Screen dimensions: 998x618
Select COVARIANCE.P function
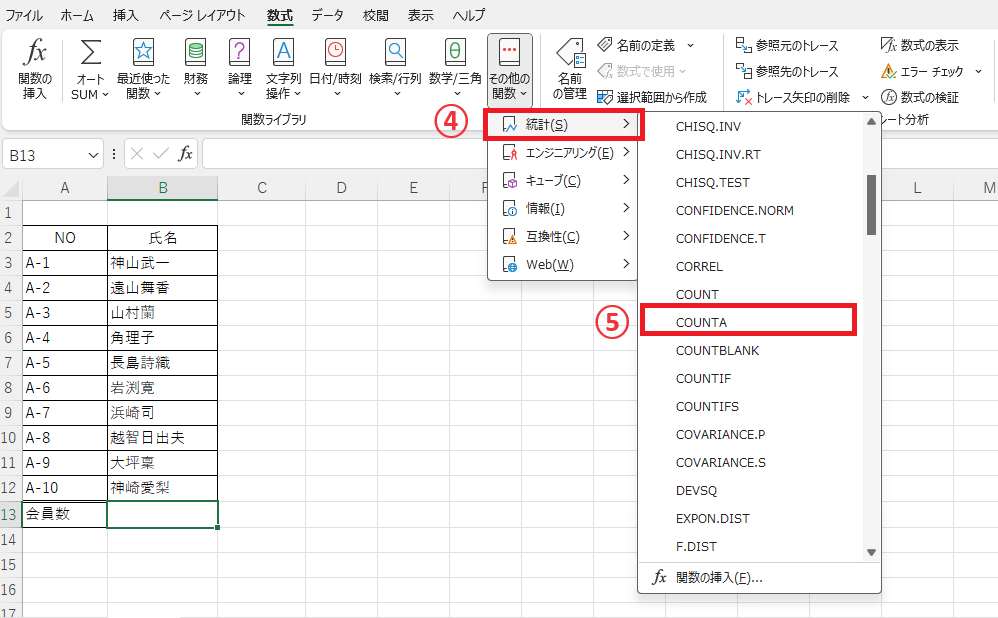pos(720,435)
